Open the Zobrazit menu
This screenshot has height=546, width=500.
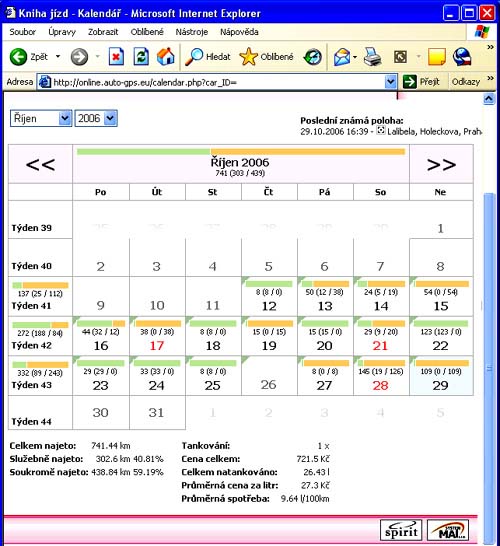click(103, 32)
